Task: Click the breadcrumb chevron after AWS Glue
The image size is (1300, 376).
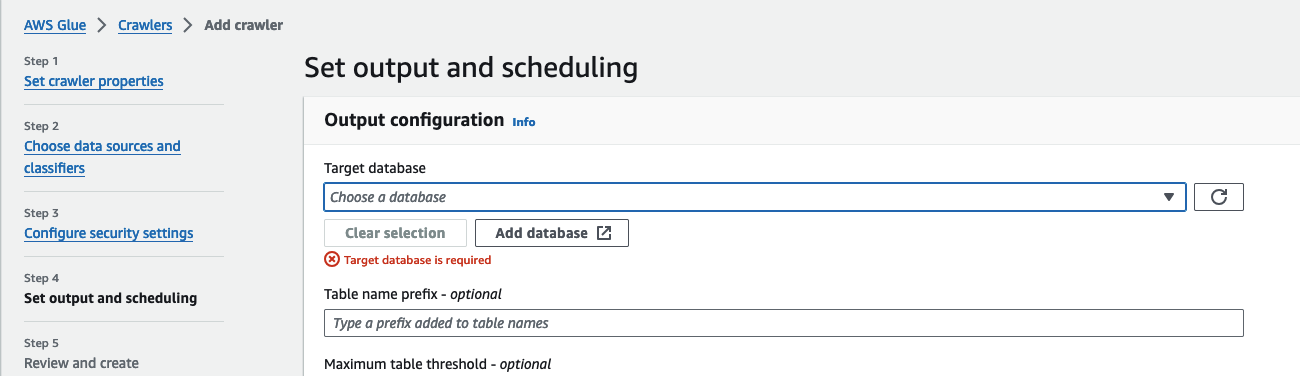Action: click(102, 25)
